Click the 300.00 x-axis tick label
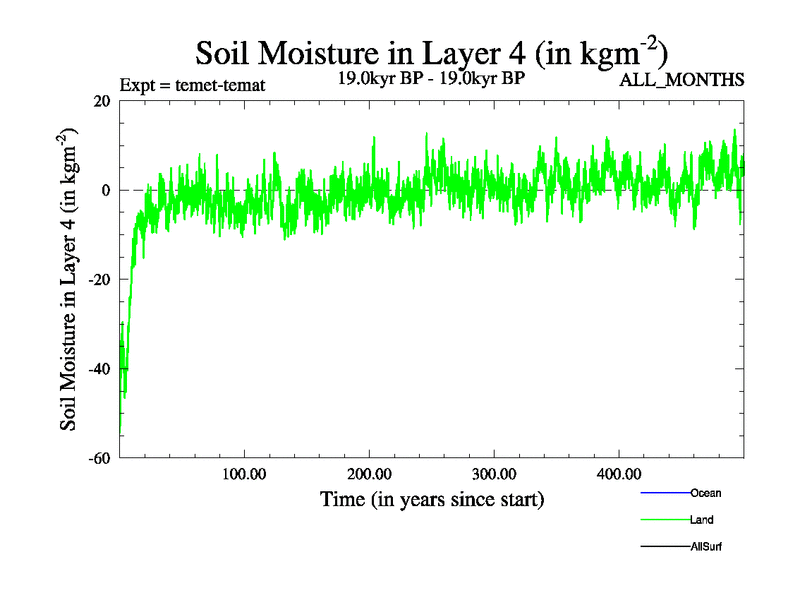 point(494,474)
